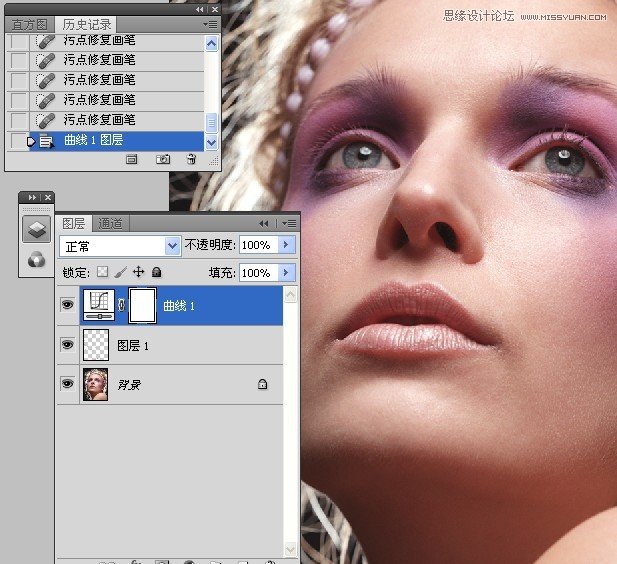617x564 pixels.
Task: Hide the 曲线 1 layer visibility eye
Action: [67, 305]
